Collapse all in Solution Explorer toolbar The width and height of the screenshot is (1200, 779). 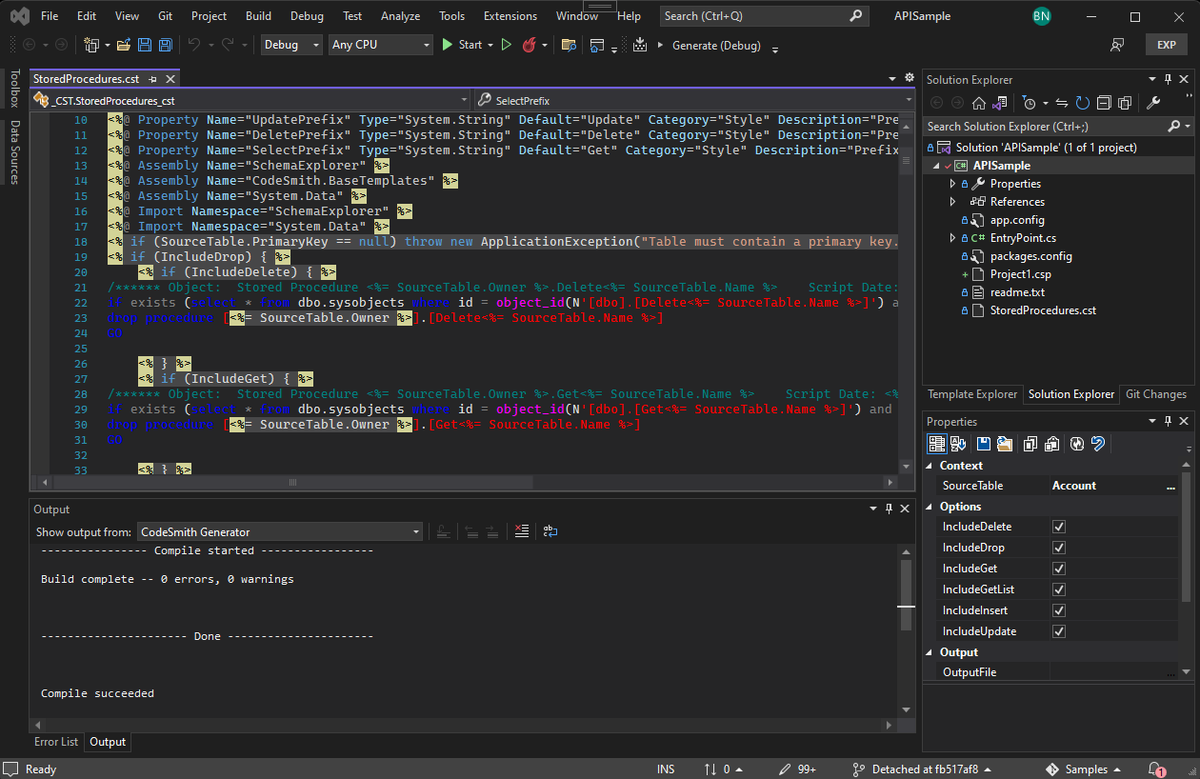1104,103
